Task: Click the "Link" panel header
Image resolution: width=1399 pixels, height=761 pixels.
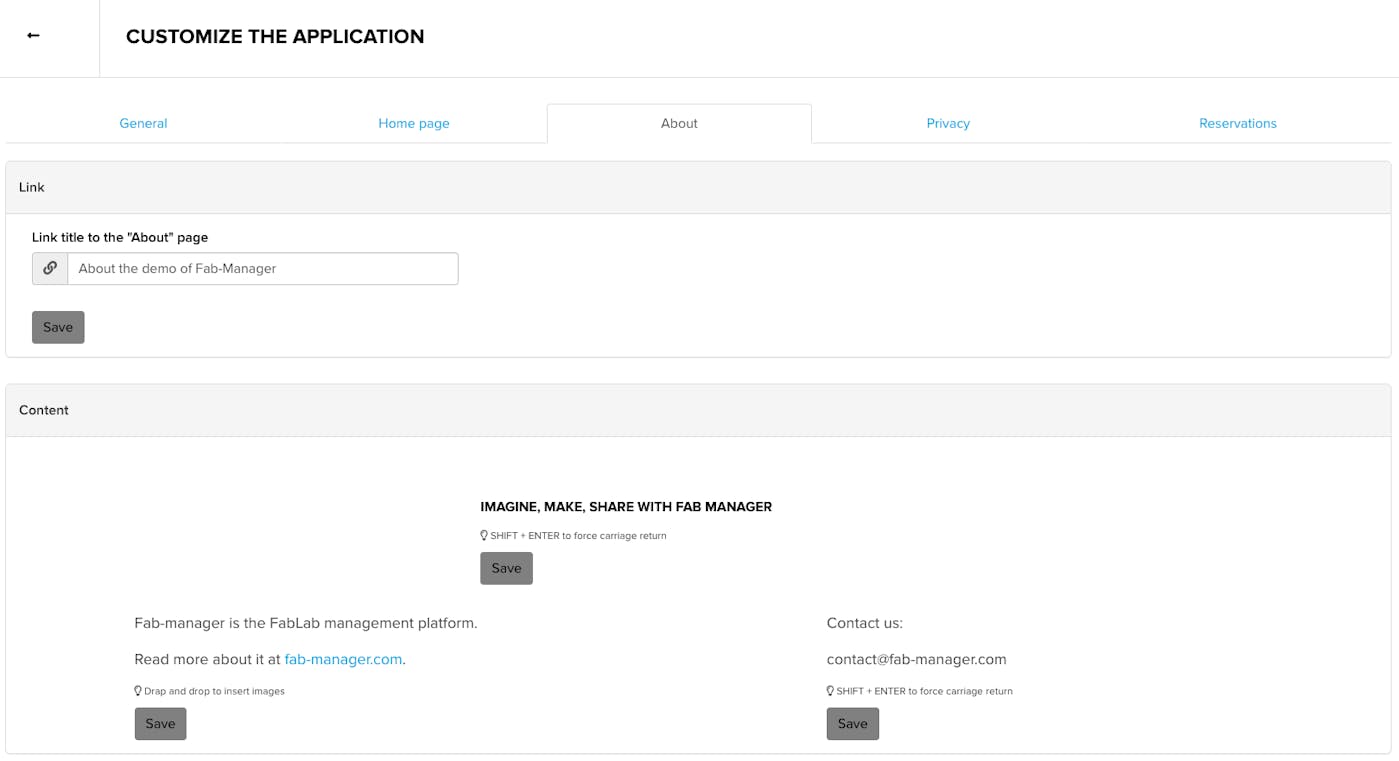Action: tap(698, 187)
